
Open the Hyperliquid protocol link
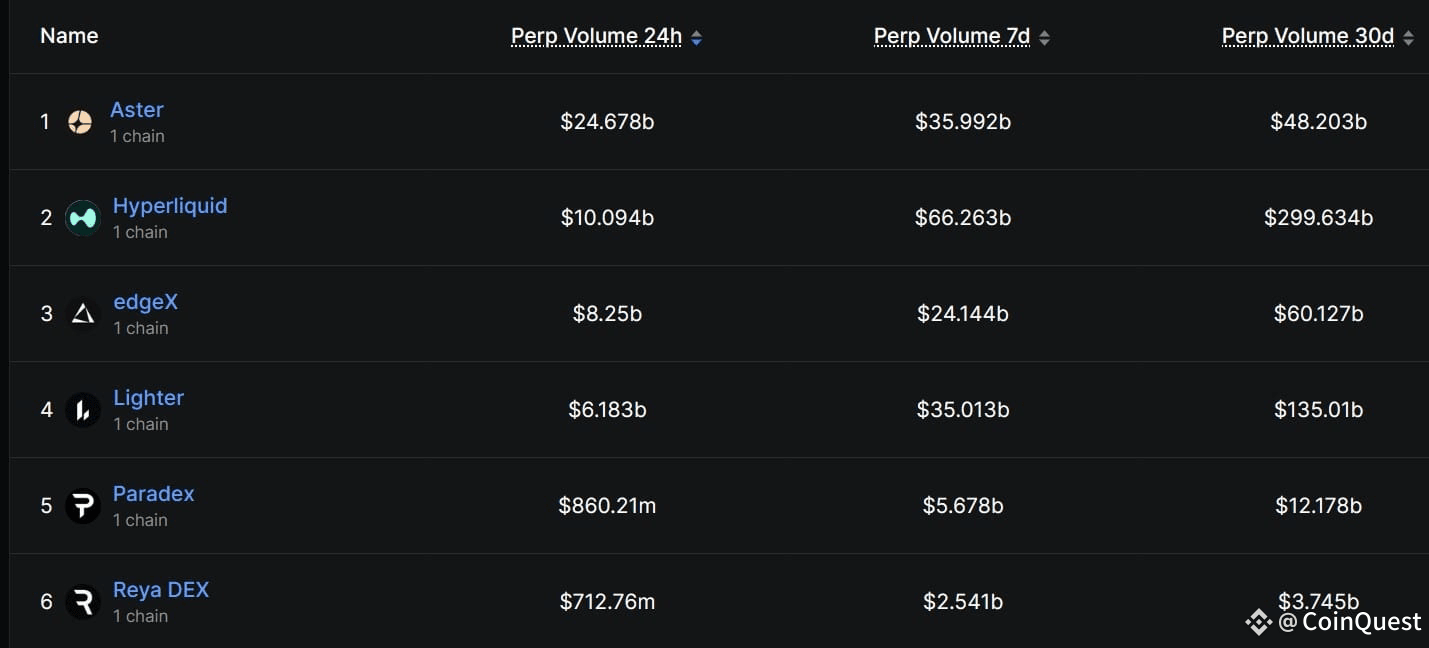coord(170,206)
